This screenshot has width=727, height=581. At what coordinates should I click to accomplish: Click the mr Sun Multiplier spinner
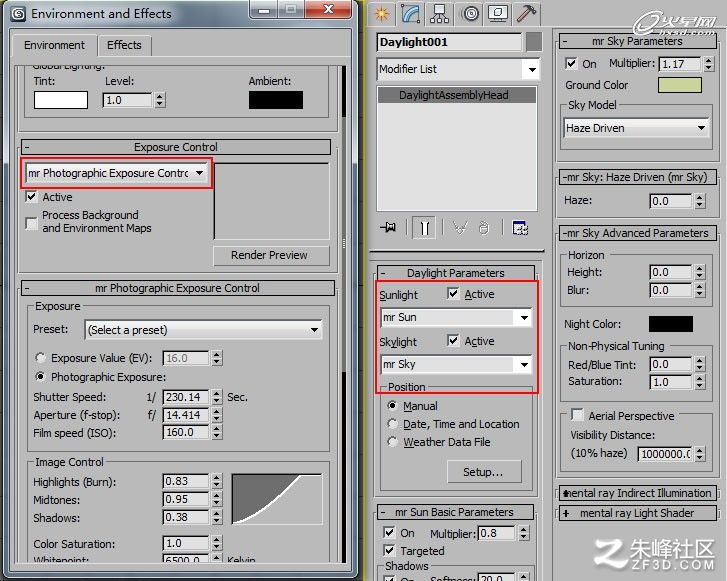coord(523,533)
